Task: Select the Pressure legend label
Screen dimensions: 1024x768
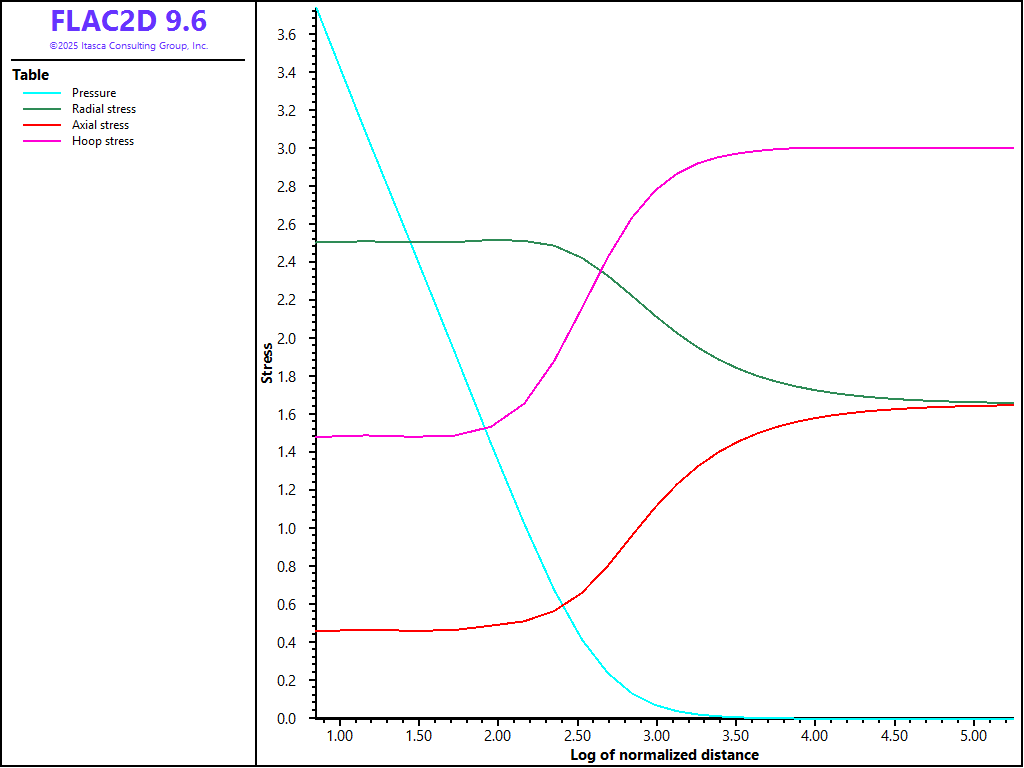Action: pyautogui.click(x=94, y=94)
